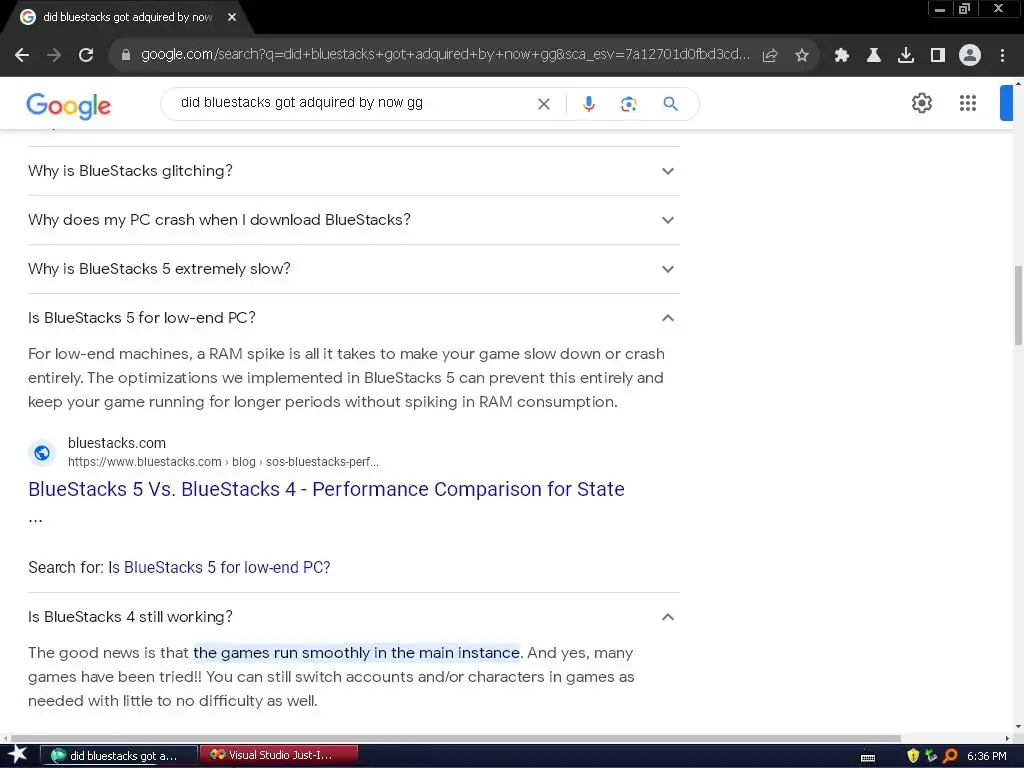This screenshot has width=1024, height=768.
Task: Open the keyboard icon in the system tray
Action: 868,758
